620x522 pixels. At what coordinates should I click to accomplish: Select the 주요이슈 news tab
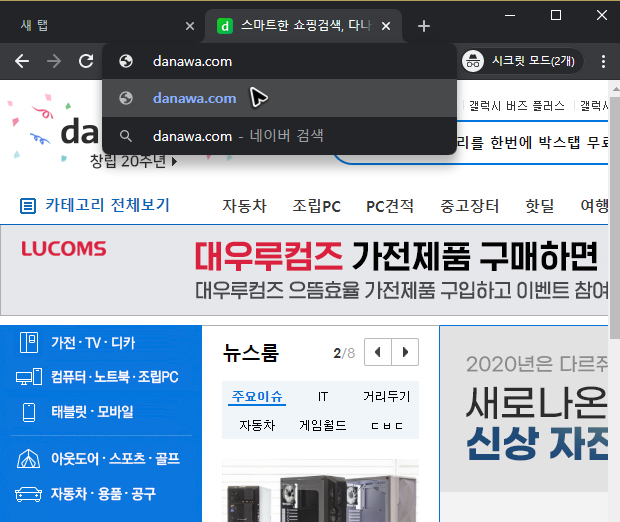click(x=257, y=396)
